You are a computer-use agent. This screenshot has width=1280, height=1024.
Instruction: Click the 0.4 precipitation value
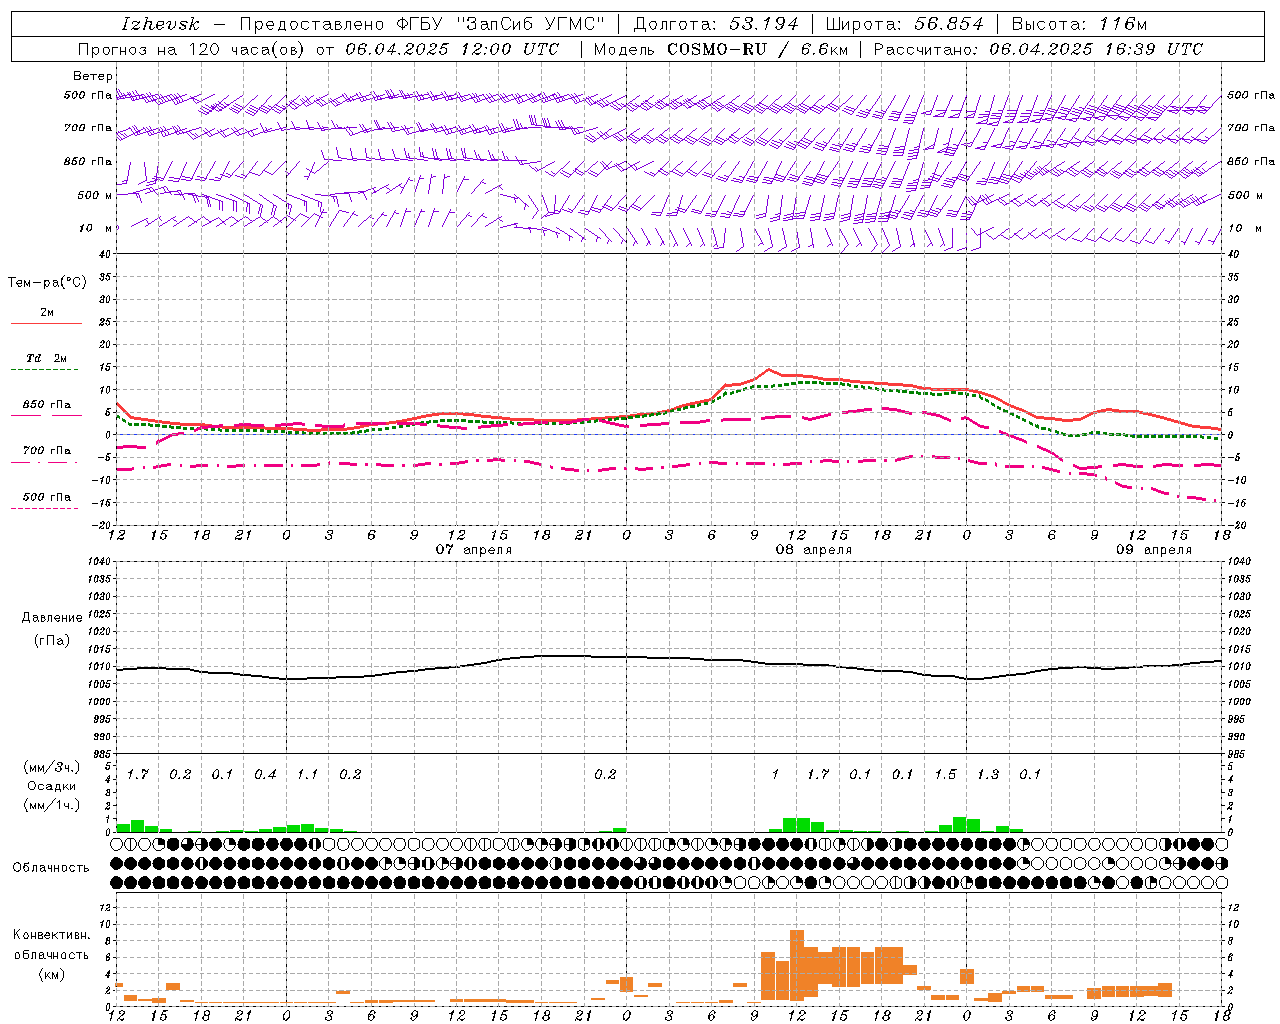(265, 775)
